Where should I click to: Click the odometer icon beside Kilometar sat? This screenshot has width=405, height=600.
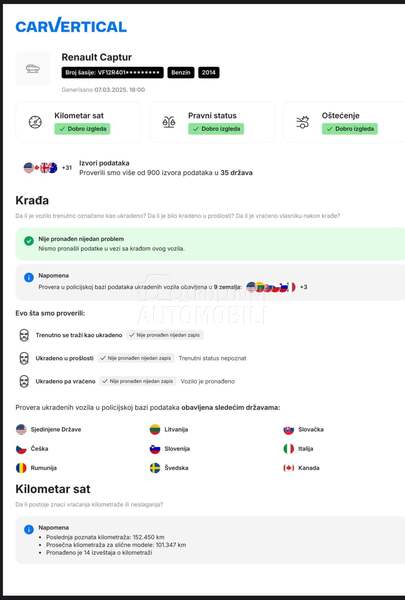tap(35, 122)
